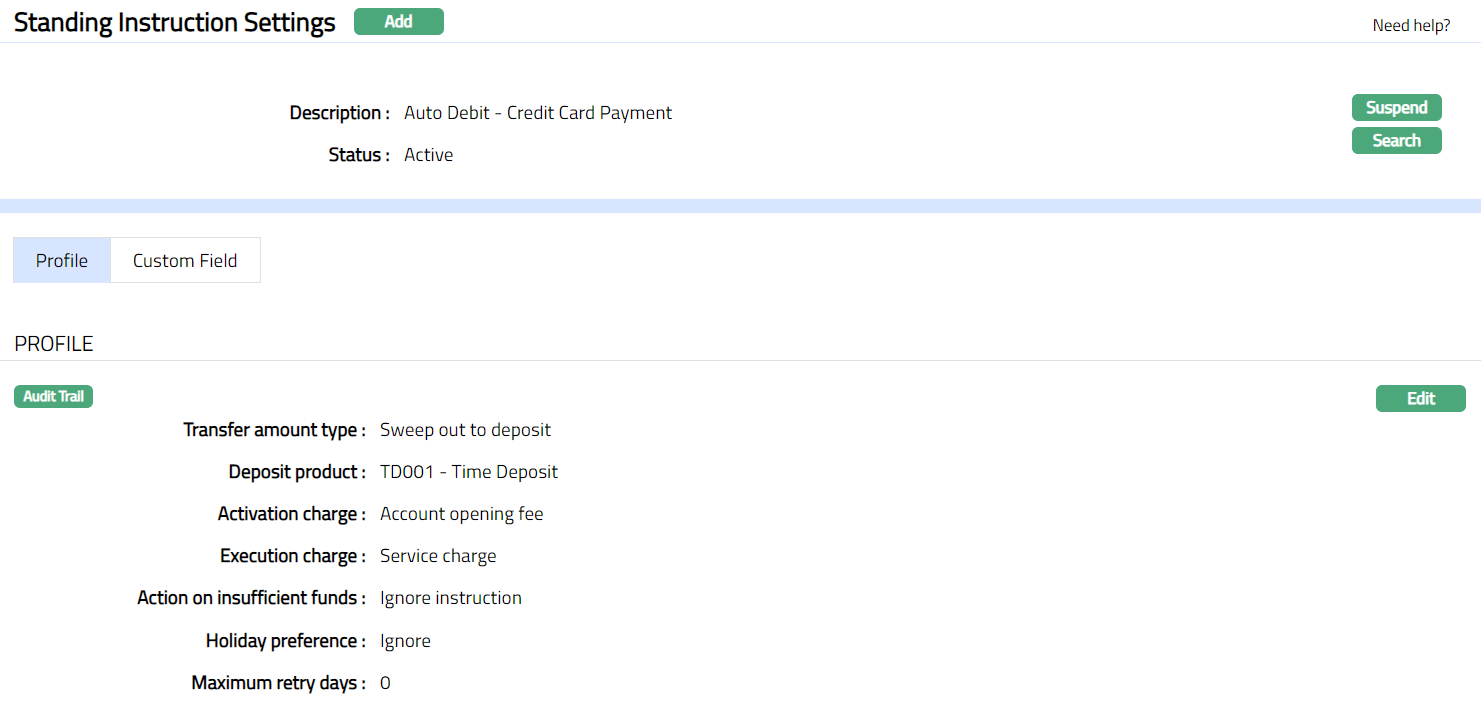Click the Active status value
The image size is (1481, 708).
pos(428,155)
